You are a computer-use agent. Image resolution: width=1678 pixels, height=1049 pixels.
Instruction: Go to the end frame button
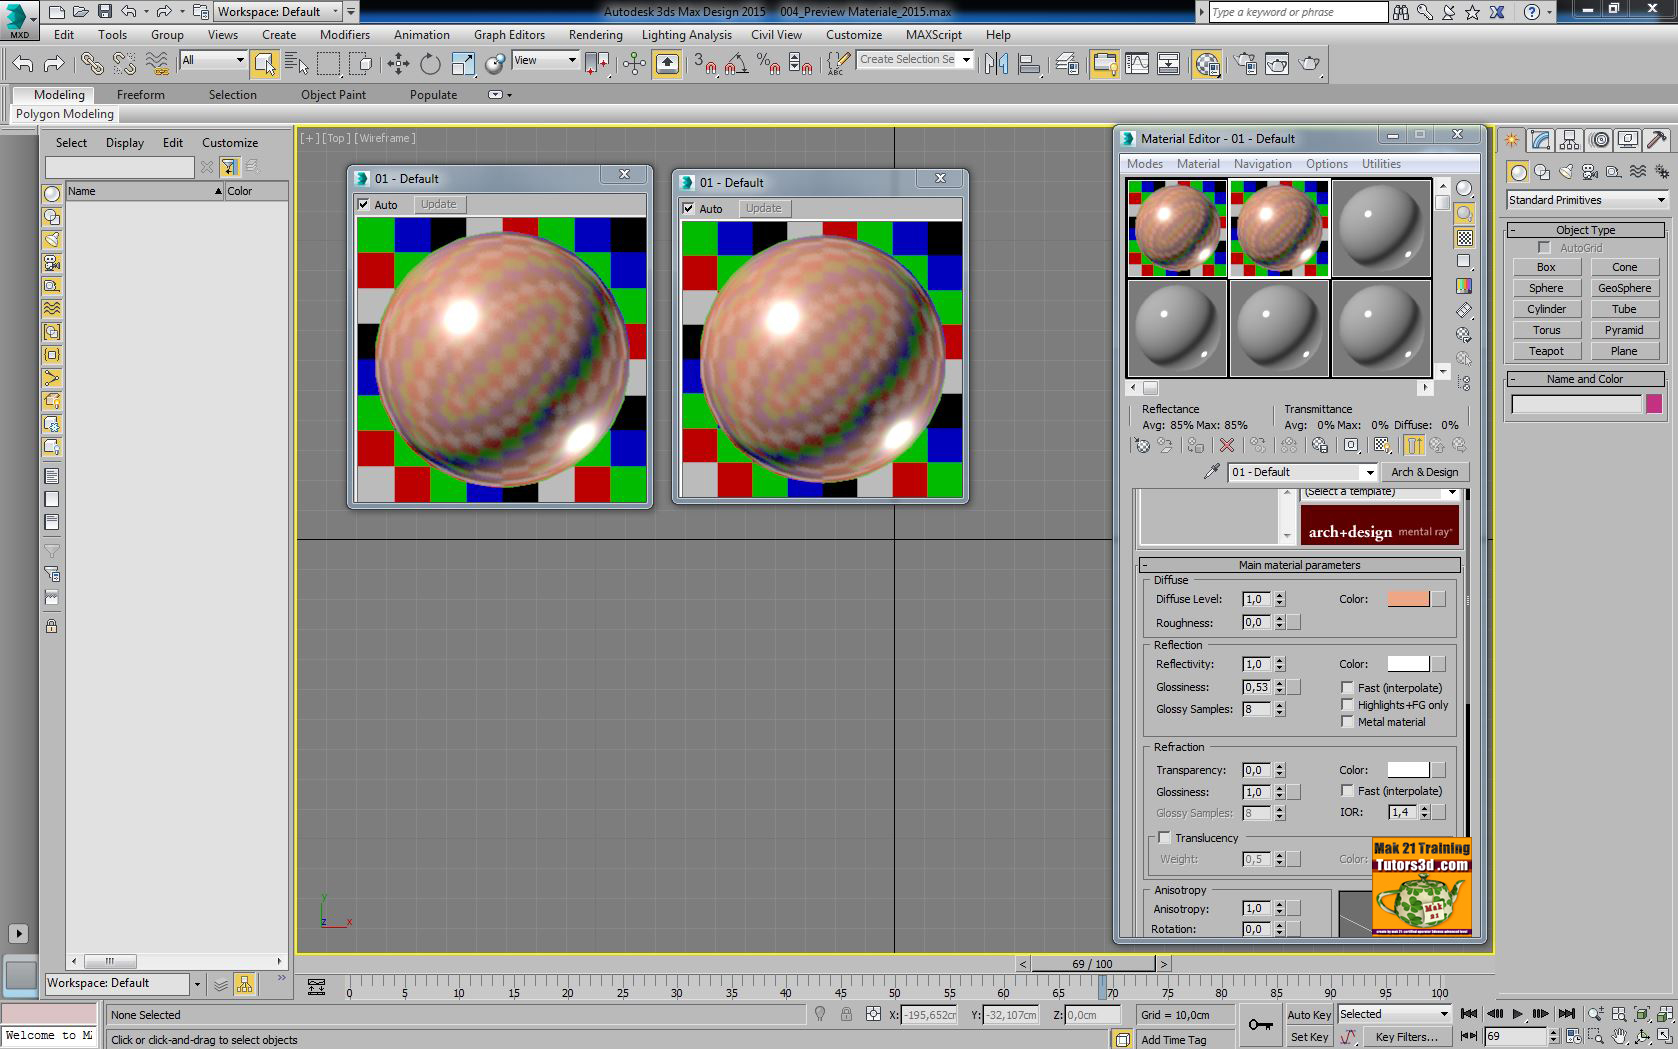click(1567, 1014)
